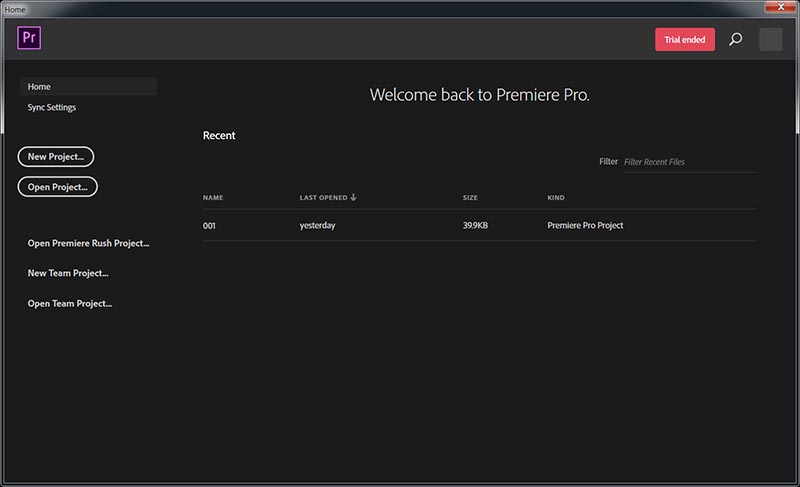Open the recent project 001

(x=209, y=225)
